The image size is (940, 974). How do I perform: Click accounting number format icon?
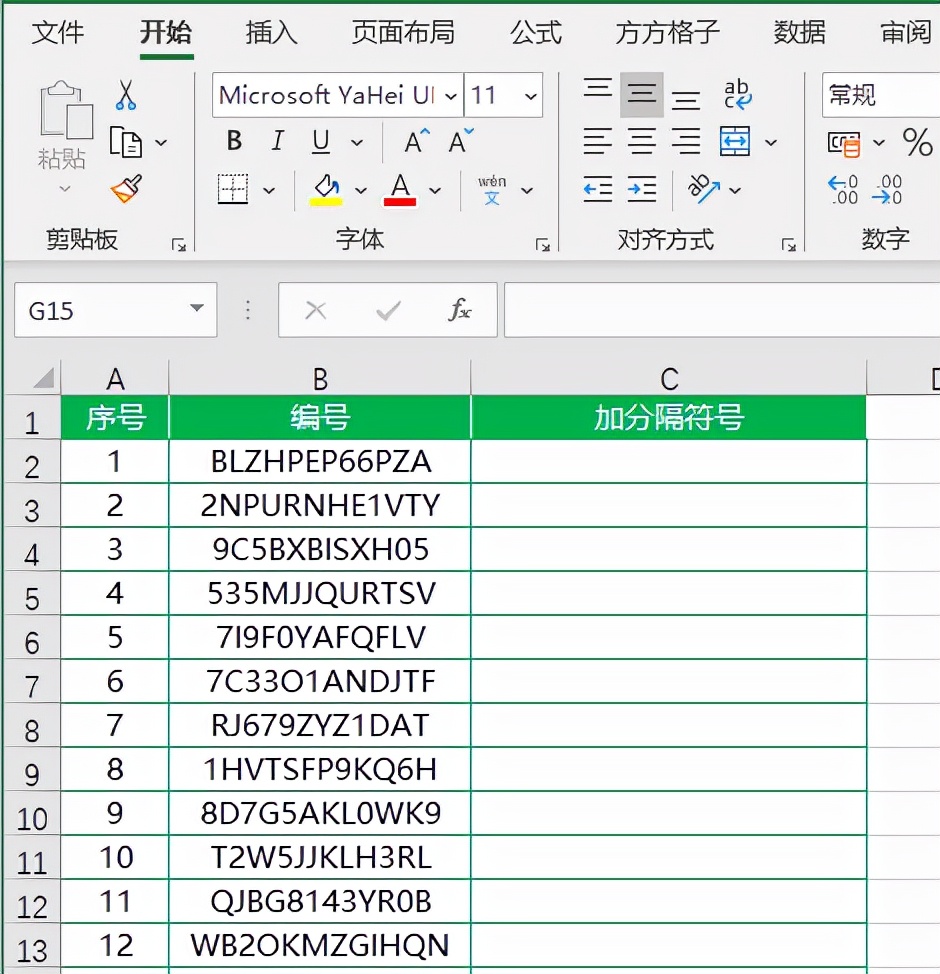point(844,143)
